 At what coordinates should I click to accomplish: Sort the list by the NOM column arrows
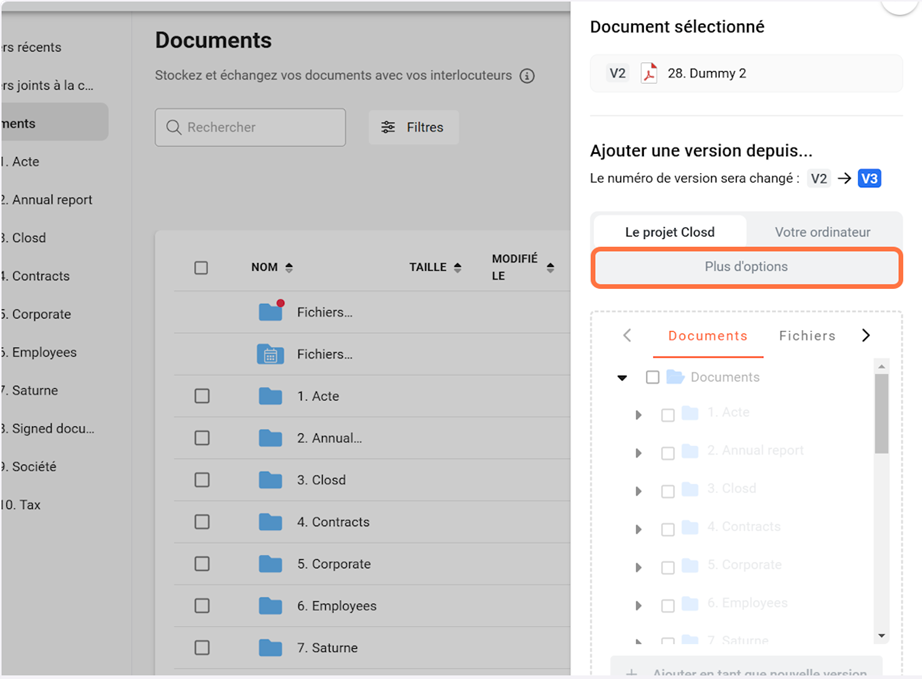coord(289,268)
